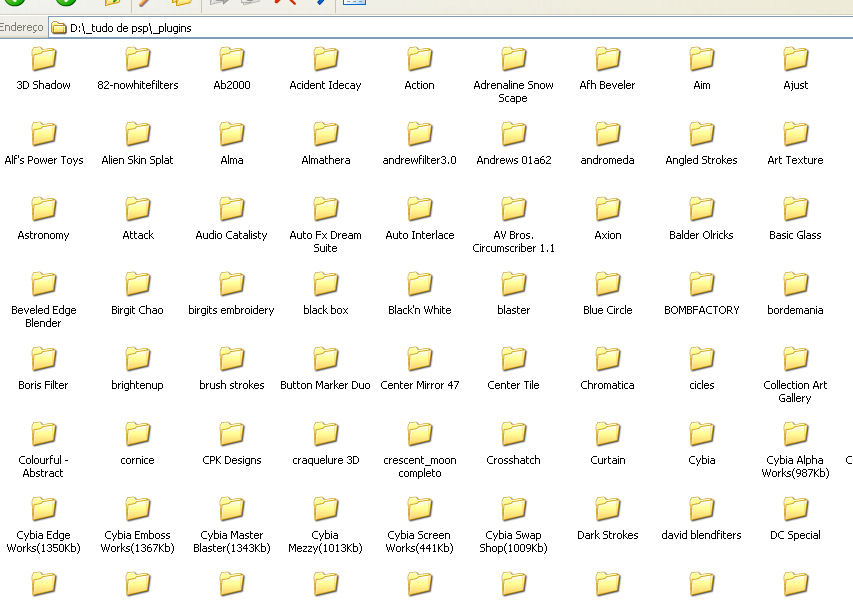Select the Adrenaline Snow Scape folder icon
This screenshot has width=853, height=604.
514,59
